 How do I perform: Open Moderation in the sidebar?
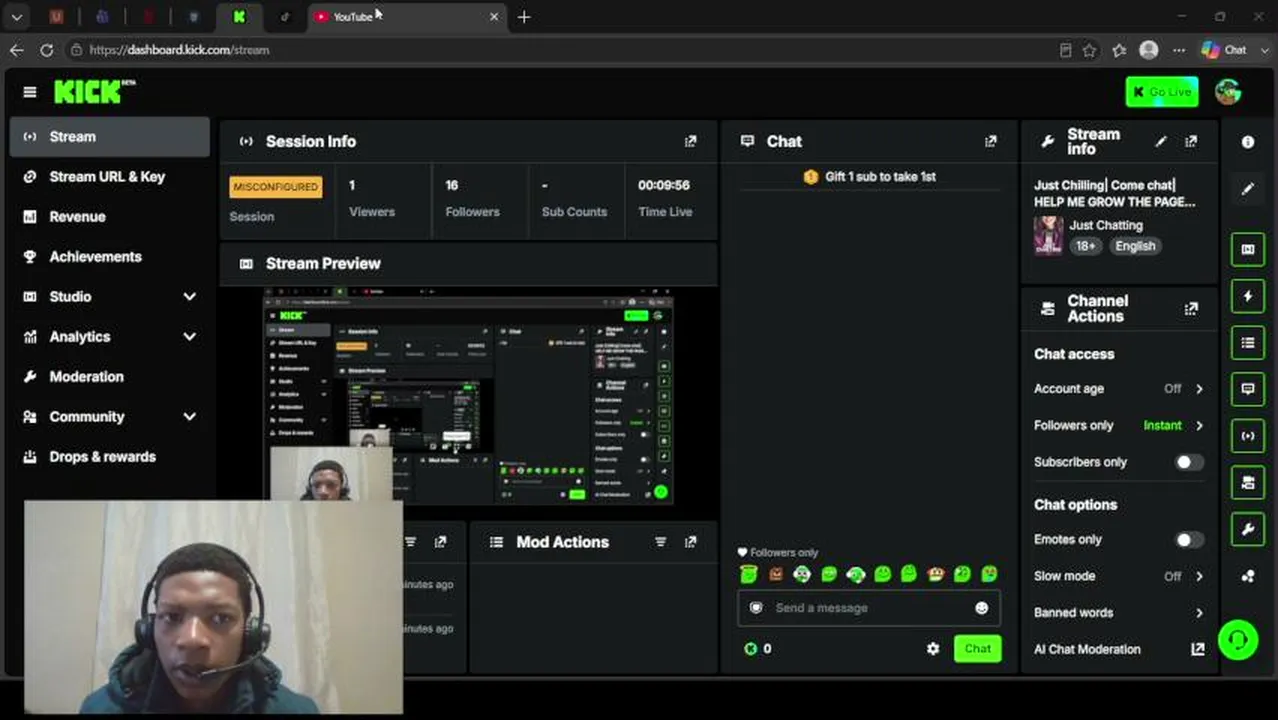click(110, 377)
